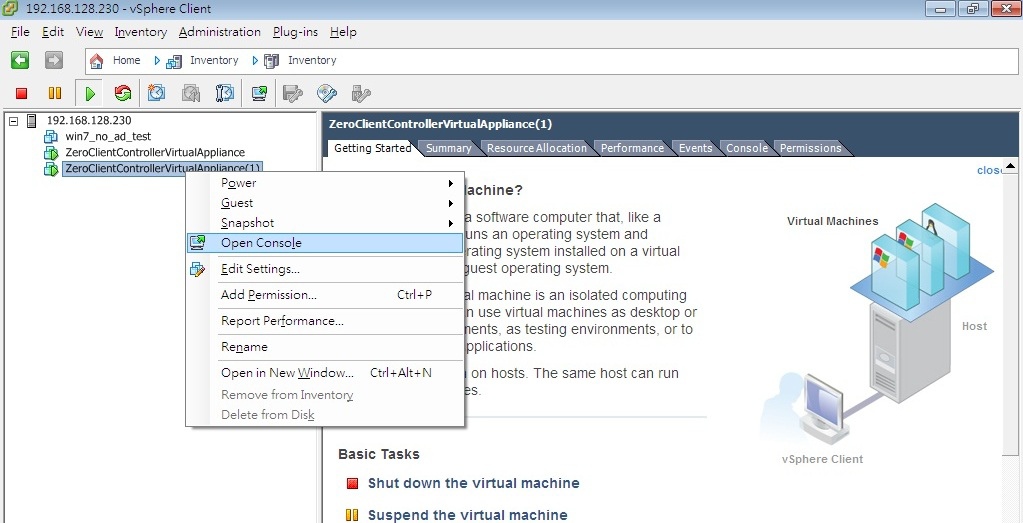This screenshot has height=523, width=1023.
Task: Click the green Back navigation arrow
Action: click(20, 61)
